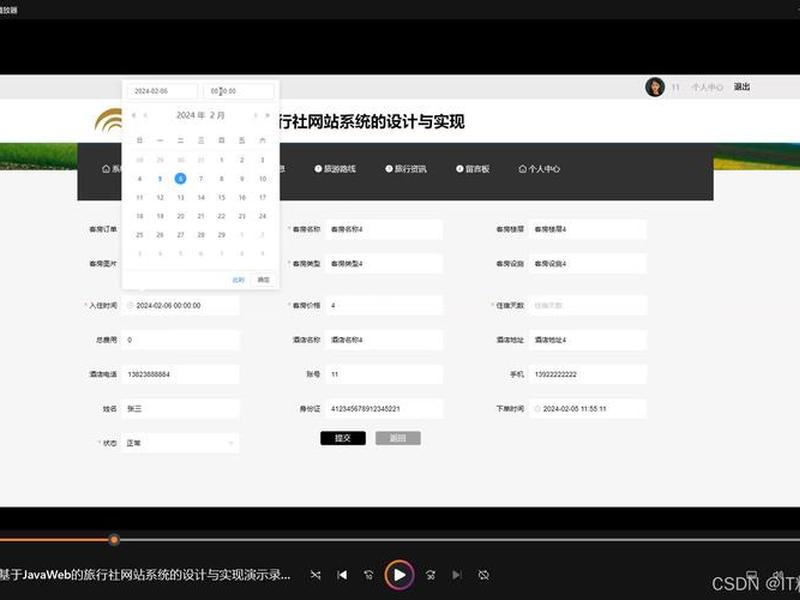Screen dimensions: 800x600
Task: Skip to the previous track
Action: pos(342,575)
